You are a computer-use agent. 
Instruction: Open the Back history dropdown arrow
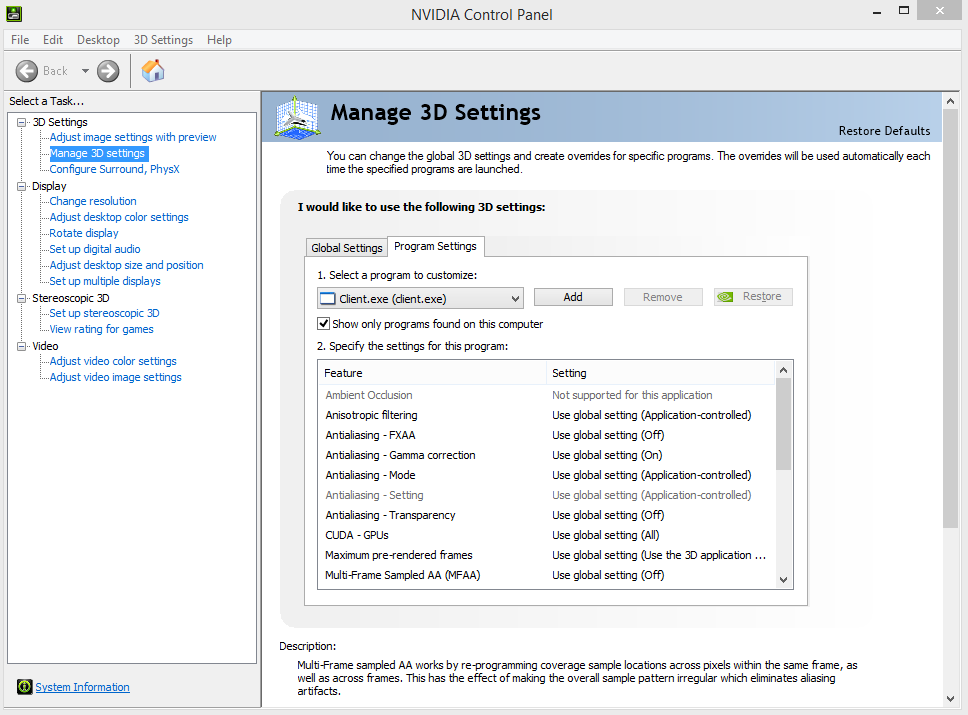[x=85, y=71]
